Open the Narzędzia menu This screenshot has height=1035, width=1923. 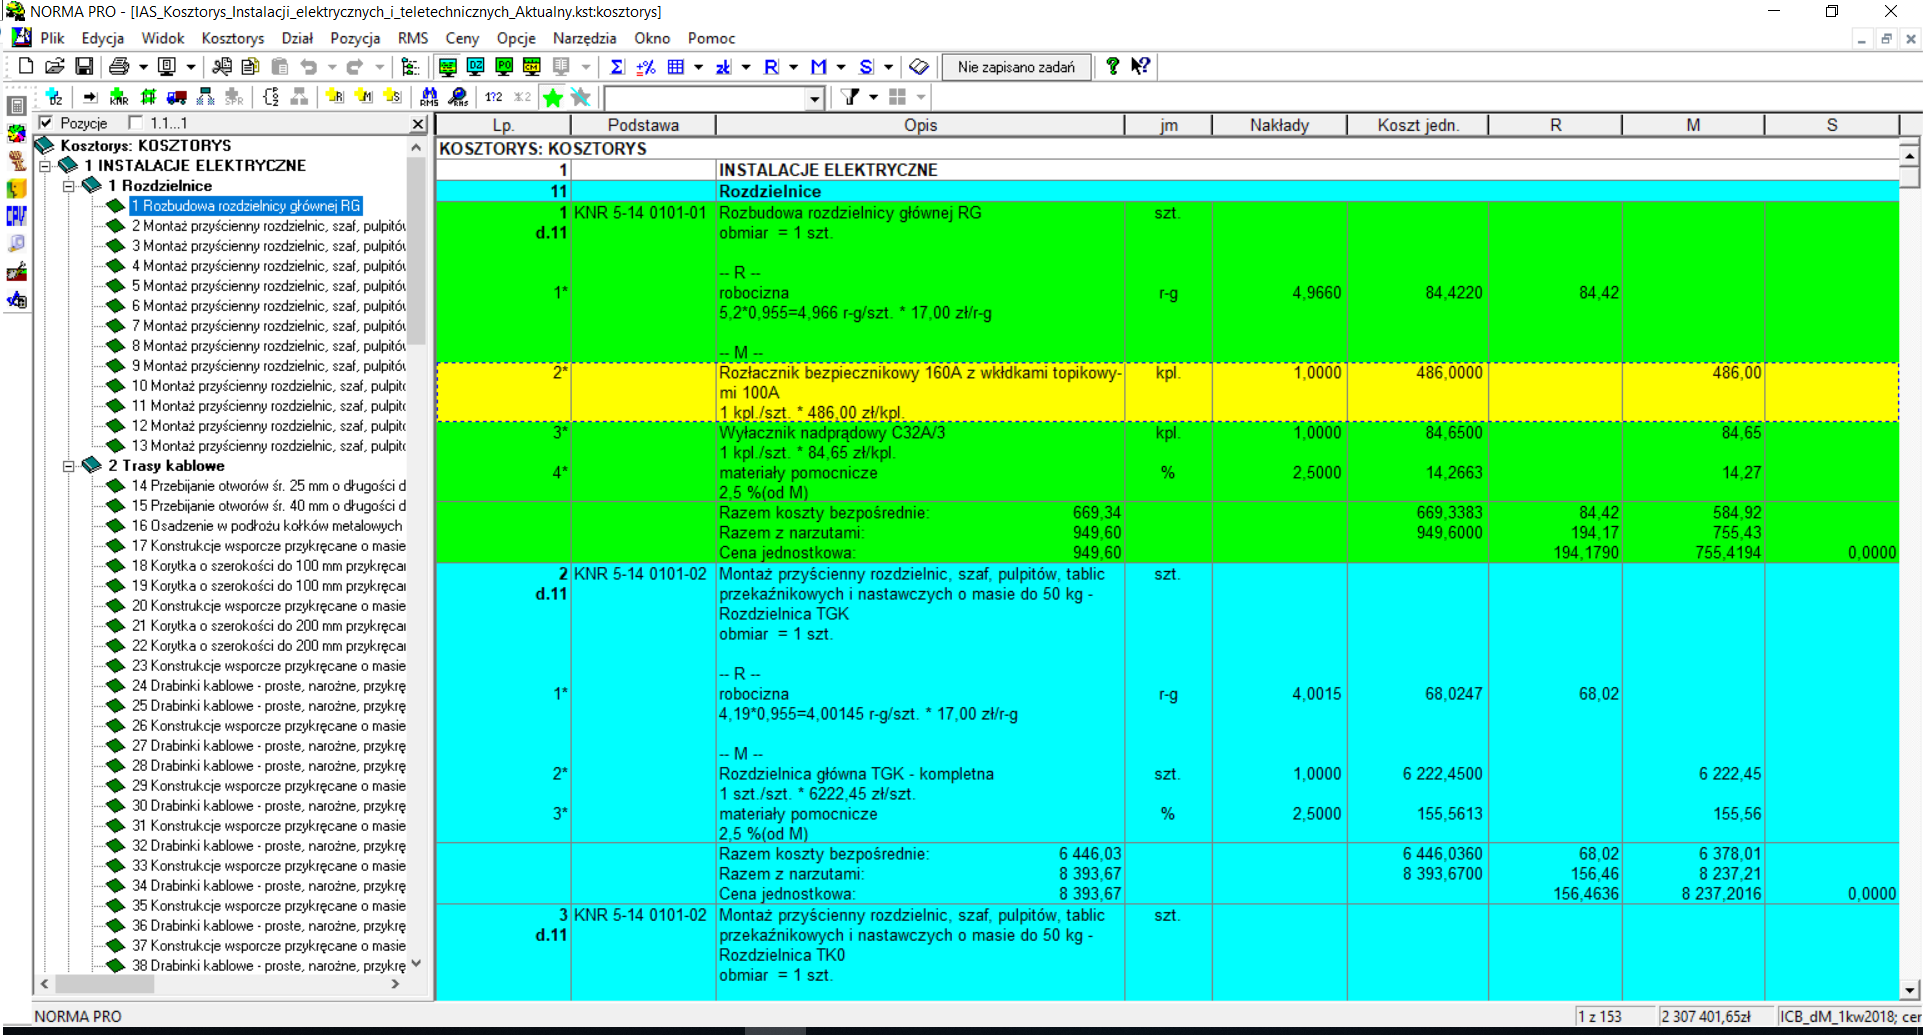point(584,38)
